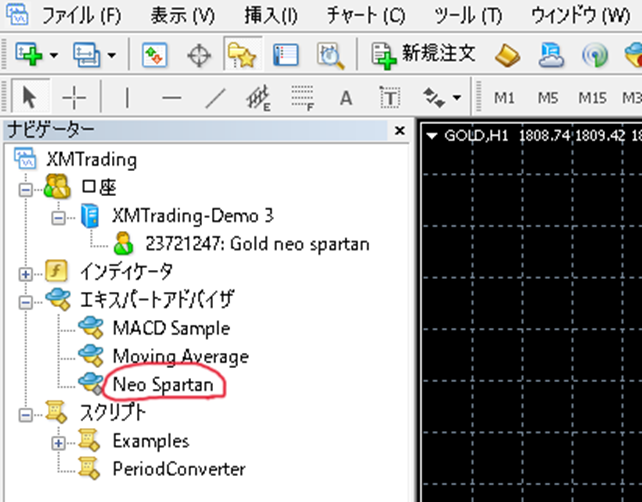This screenshot has width=642, height=502.
Task: Close the ナビゲーター panel
Action: point(400,131)
